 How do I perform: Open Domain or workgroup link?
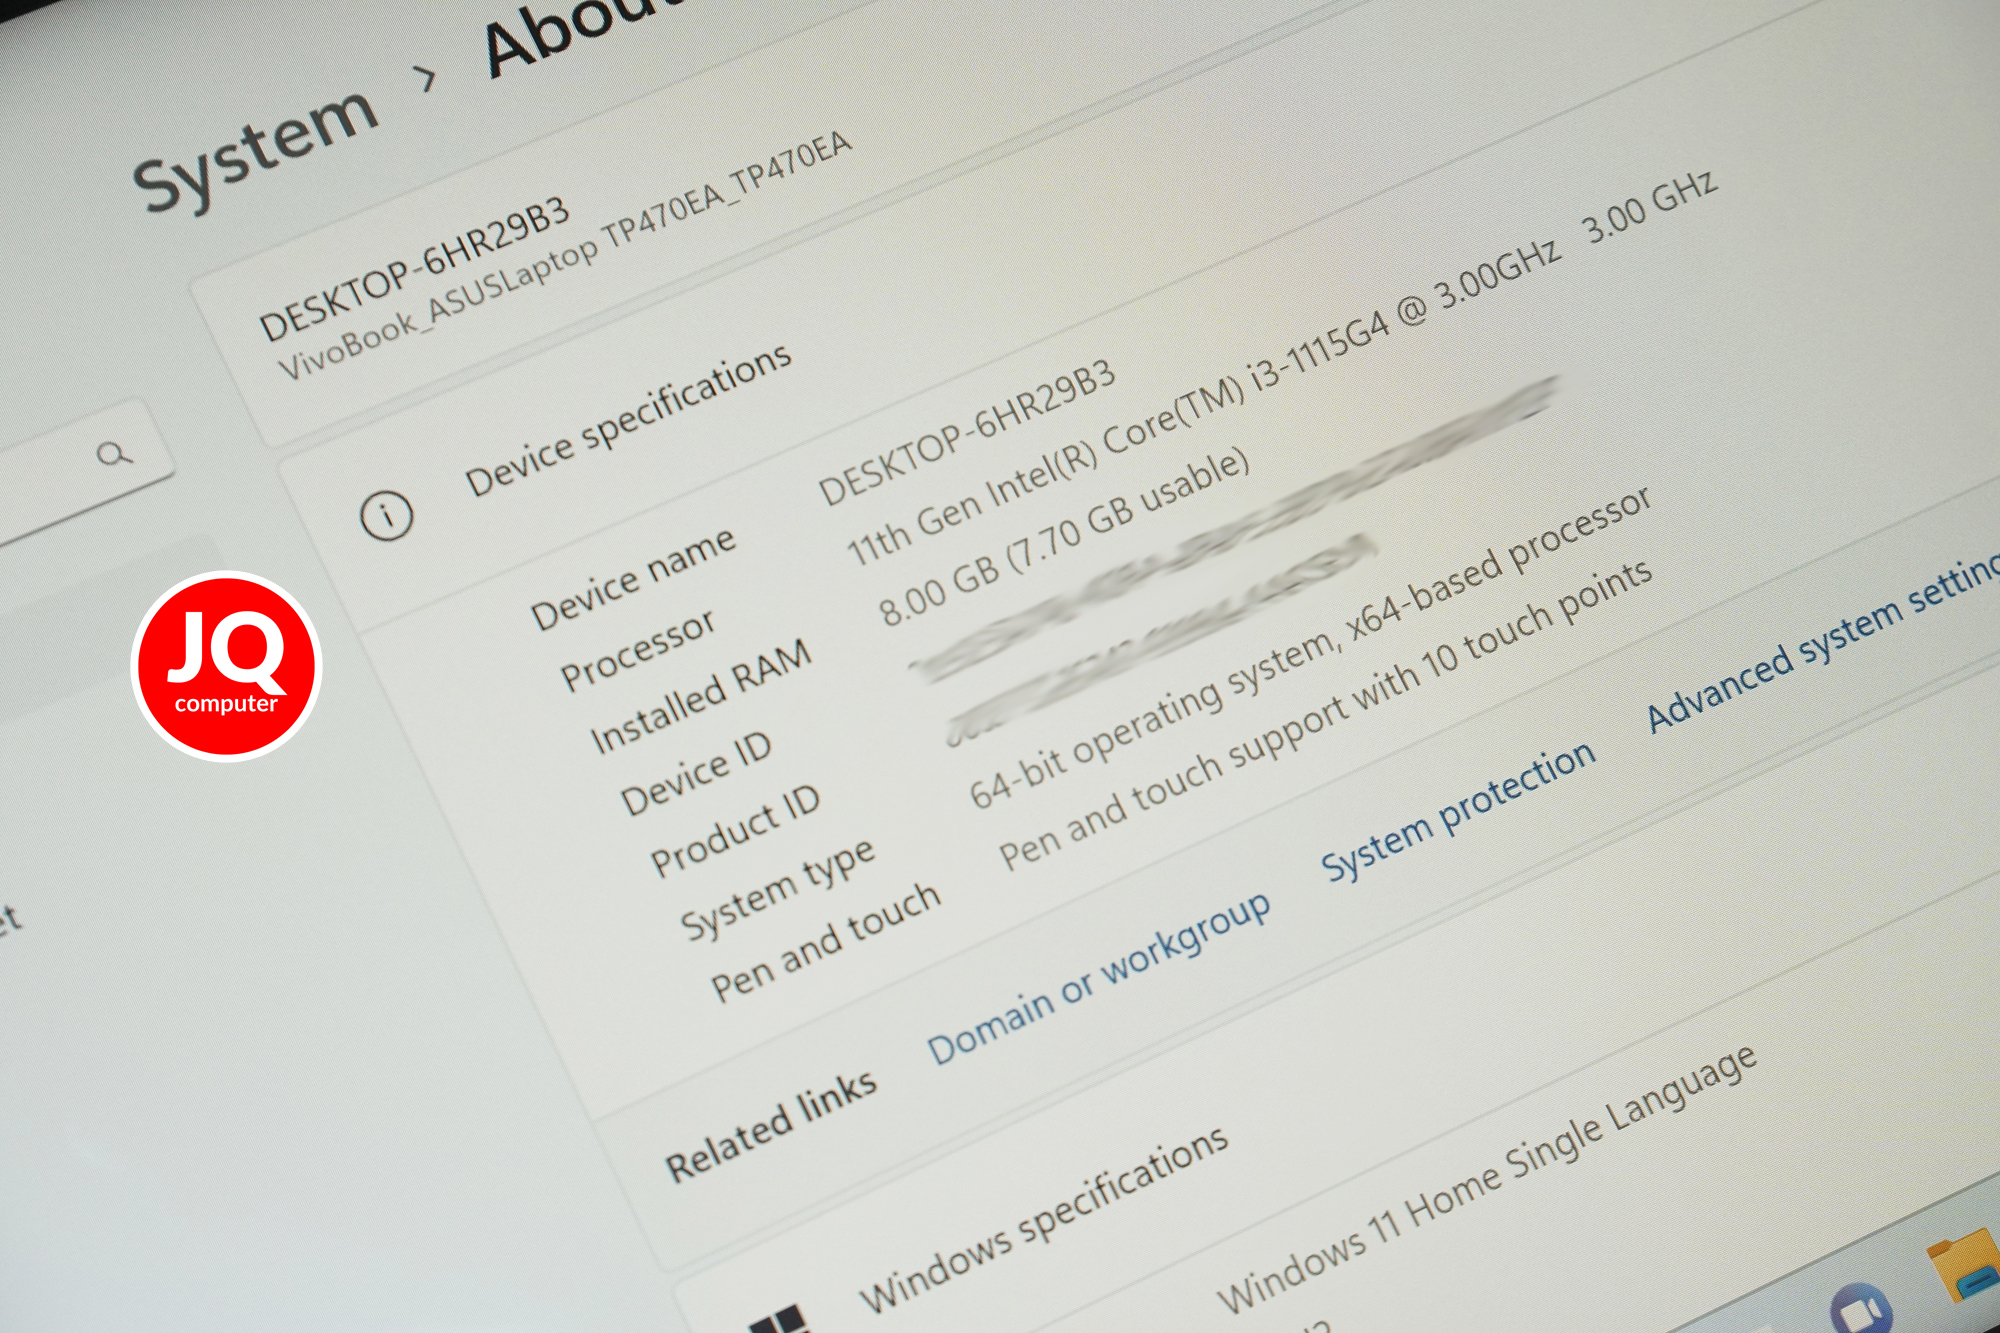[x=1099, y=978]
